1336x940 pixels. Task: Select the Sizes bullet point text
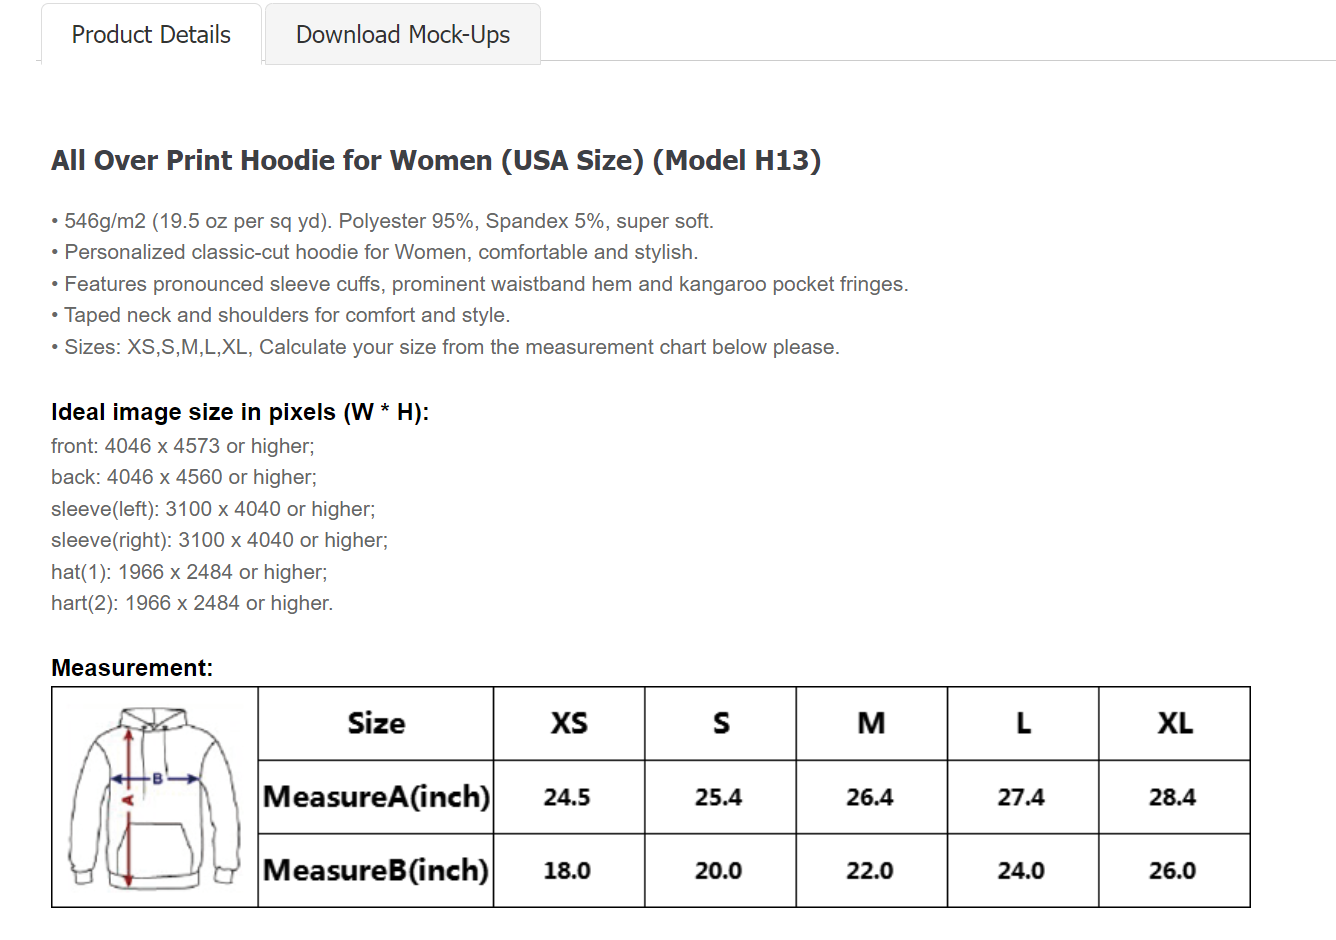point(445,346)
